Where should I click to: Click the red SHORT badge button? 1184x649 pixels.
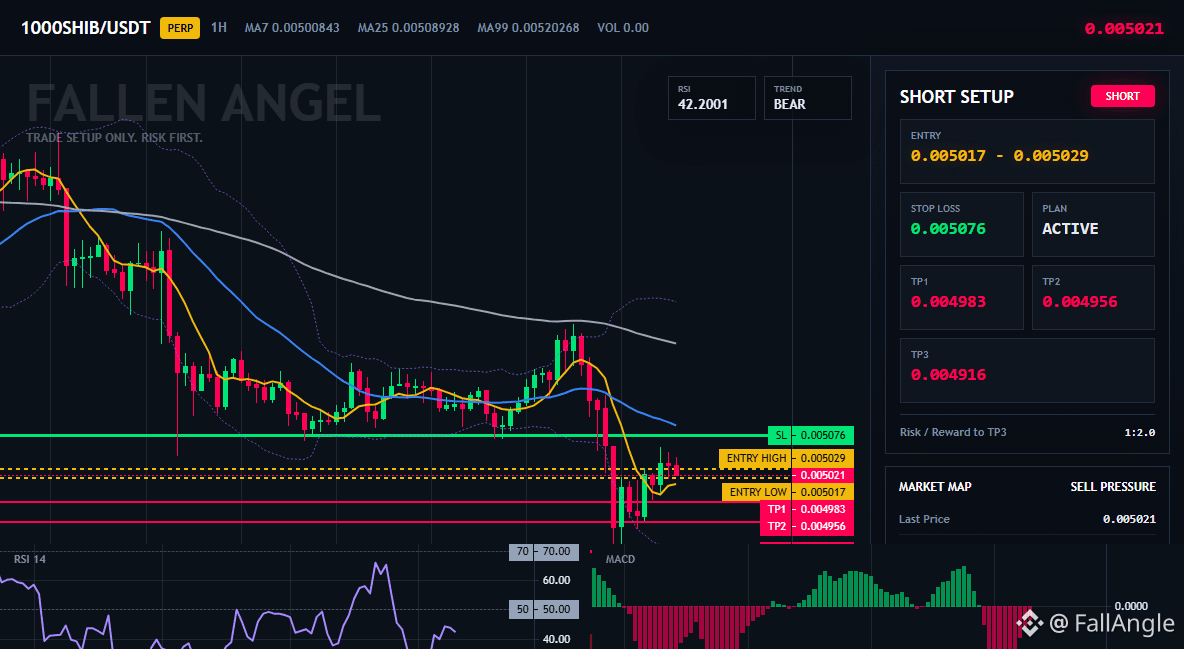click(x=1123, y=96)
